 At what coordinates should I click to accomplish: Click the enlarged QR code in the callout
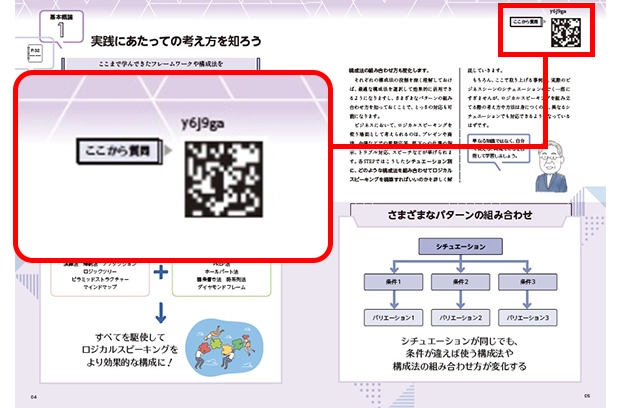[224, 179]
